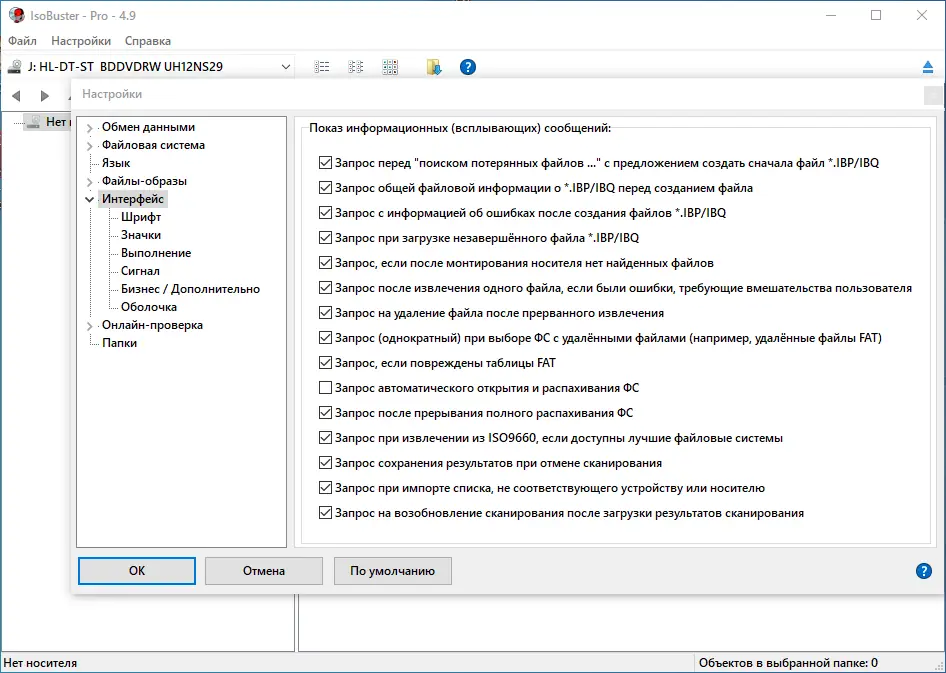The image size is (946, 673).
Task: Select 'Сигнал' under Интерфейс
Action: [140, 271]
